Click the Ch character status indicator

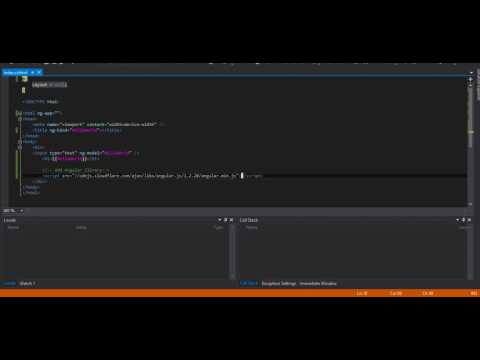pyautogui.click(x=428, y=293)
